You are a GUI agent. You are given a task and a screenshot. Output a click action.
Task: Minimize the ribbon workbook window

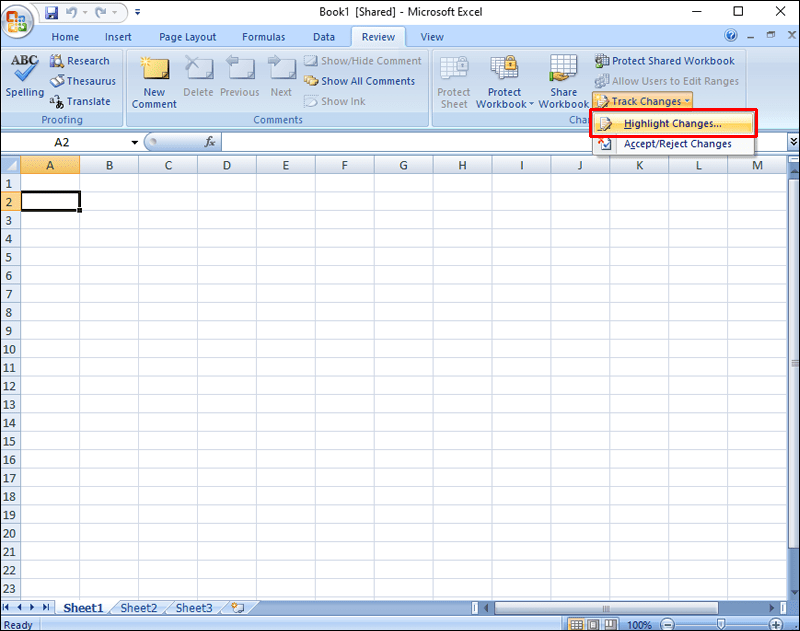750,37
